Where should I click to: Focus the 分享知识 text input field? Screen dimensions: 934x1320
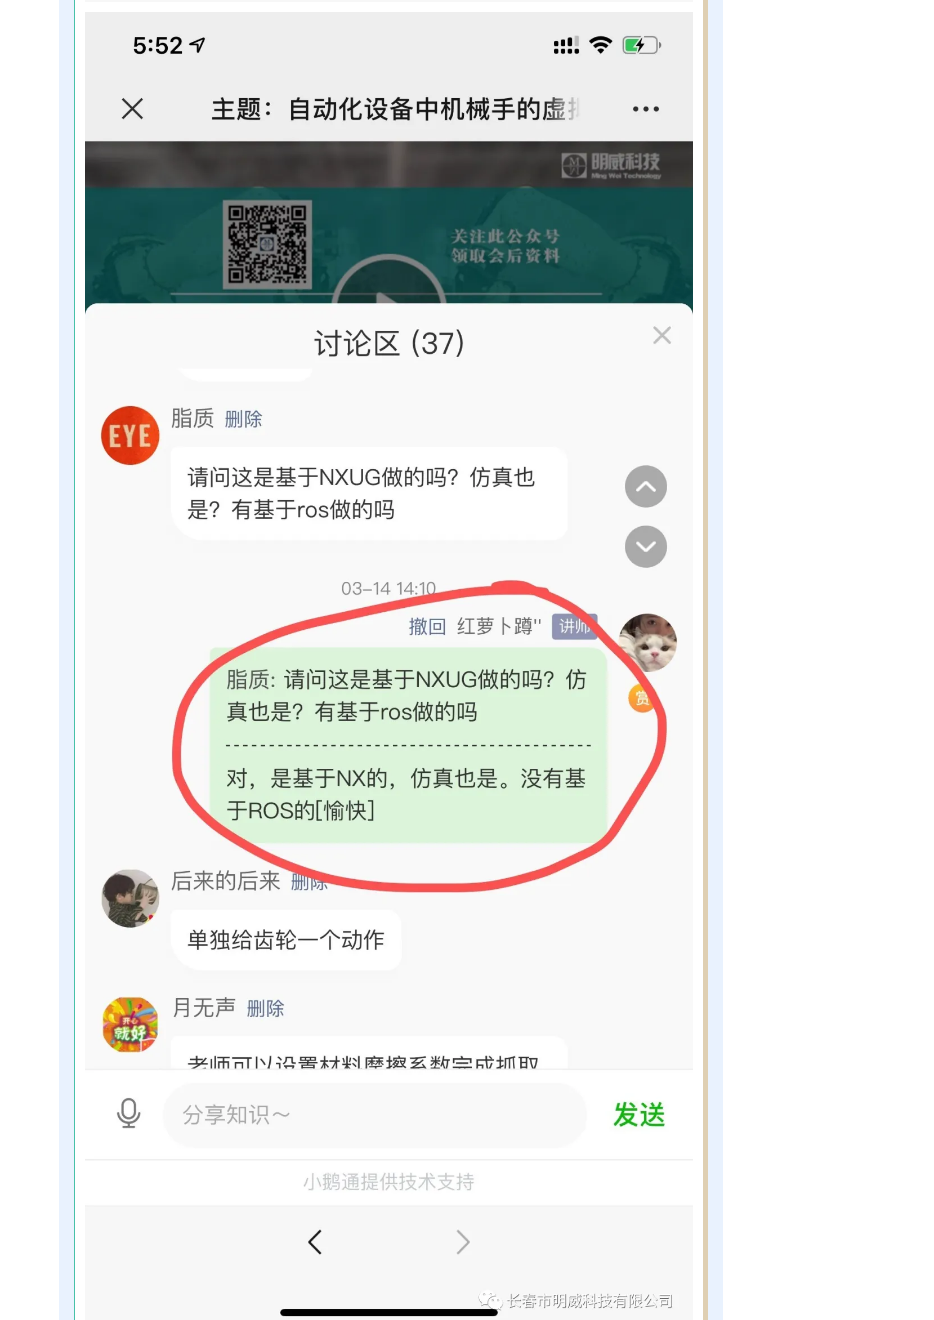(375, 1115)
